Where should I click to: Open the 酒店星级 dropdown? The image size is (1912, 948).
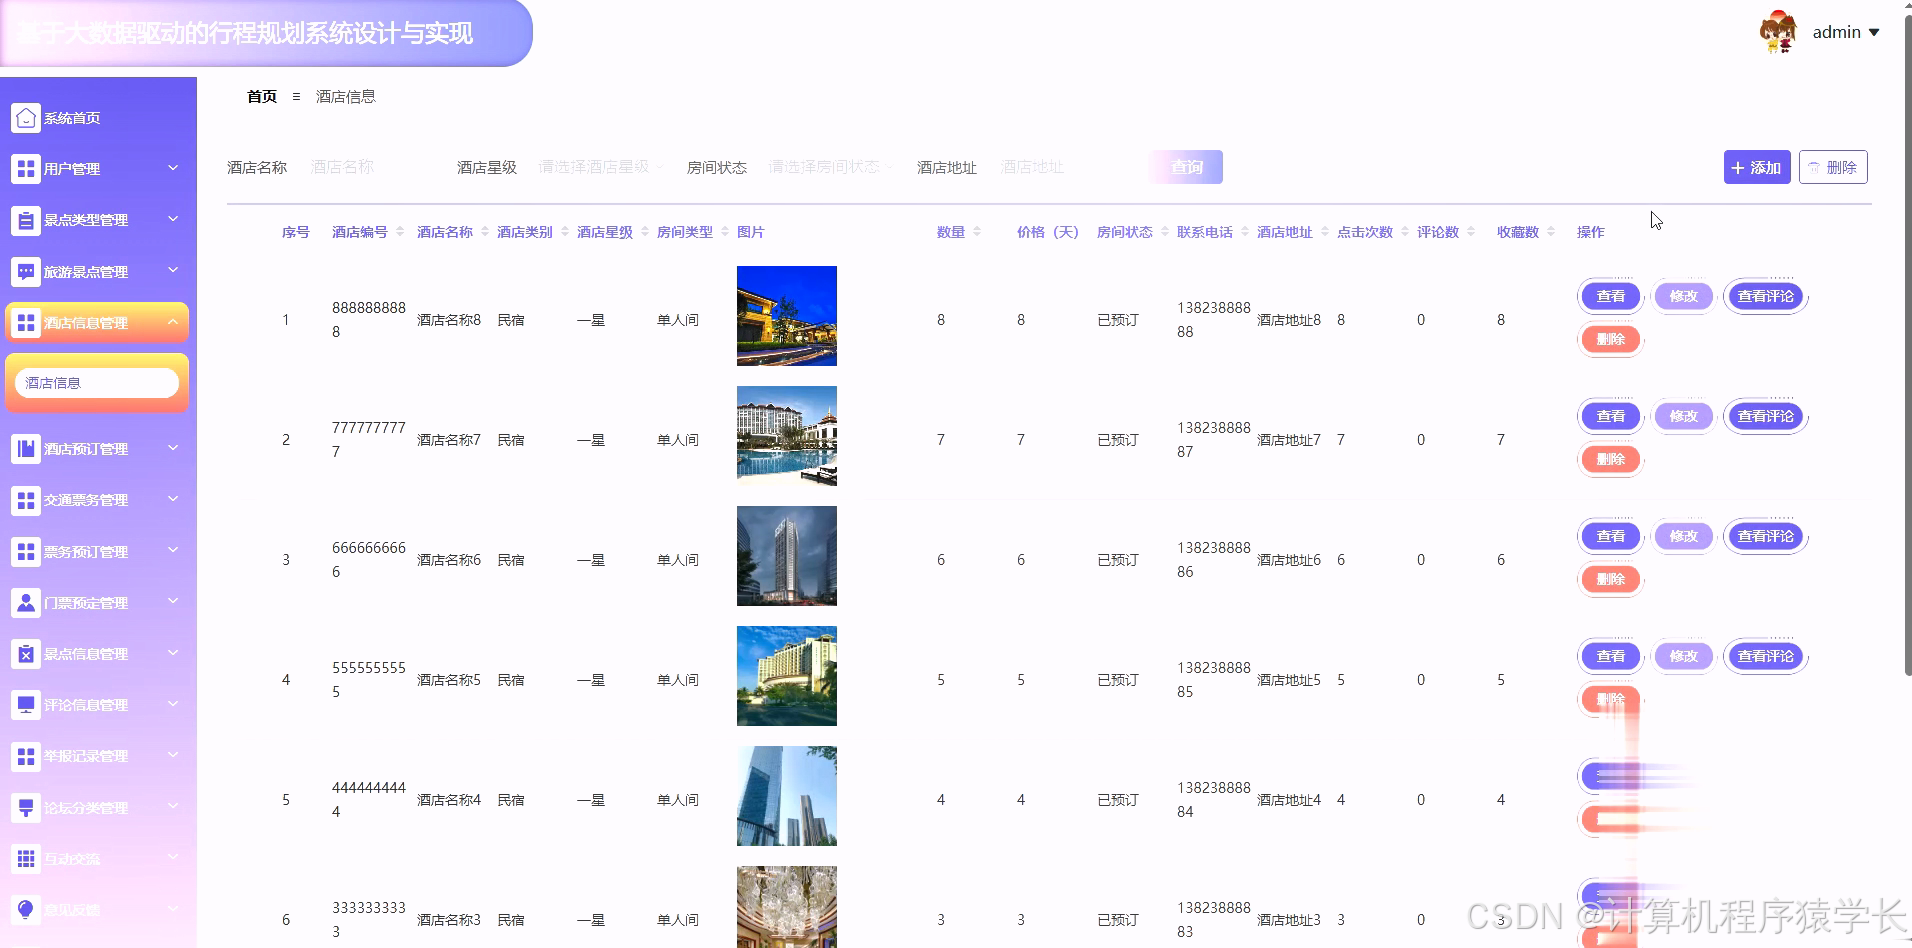597,167
